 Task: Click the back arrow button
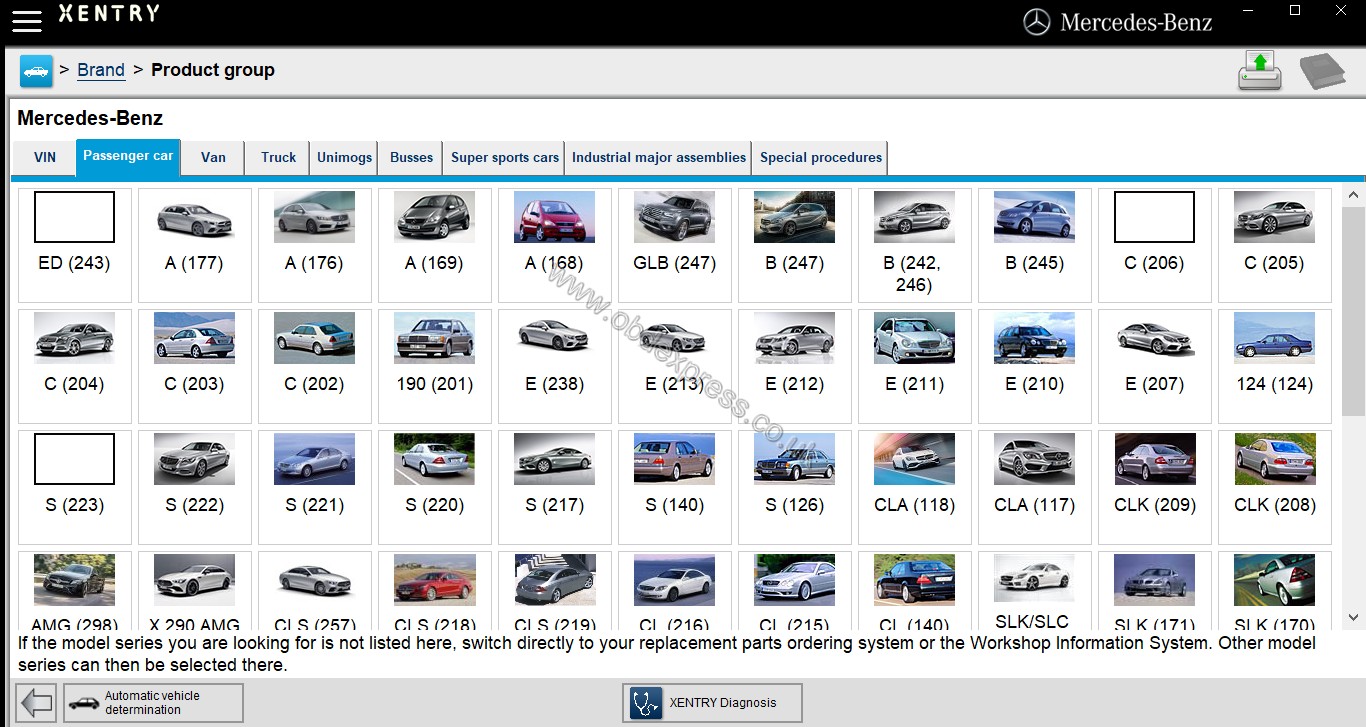click(x=37, y=703)
